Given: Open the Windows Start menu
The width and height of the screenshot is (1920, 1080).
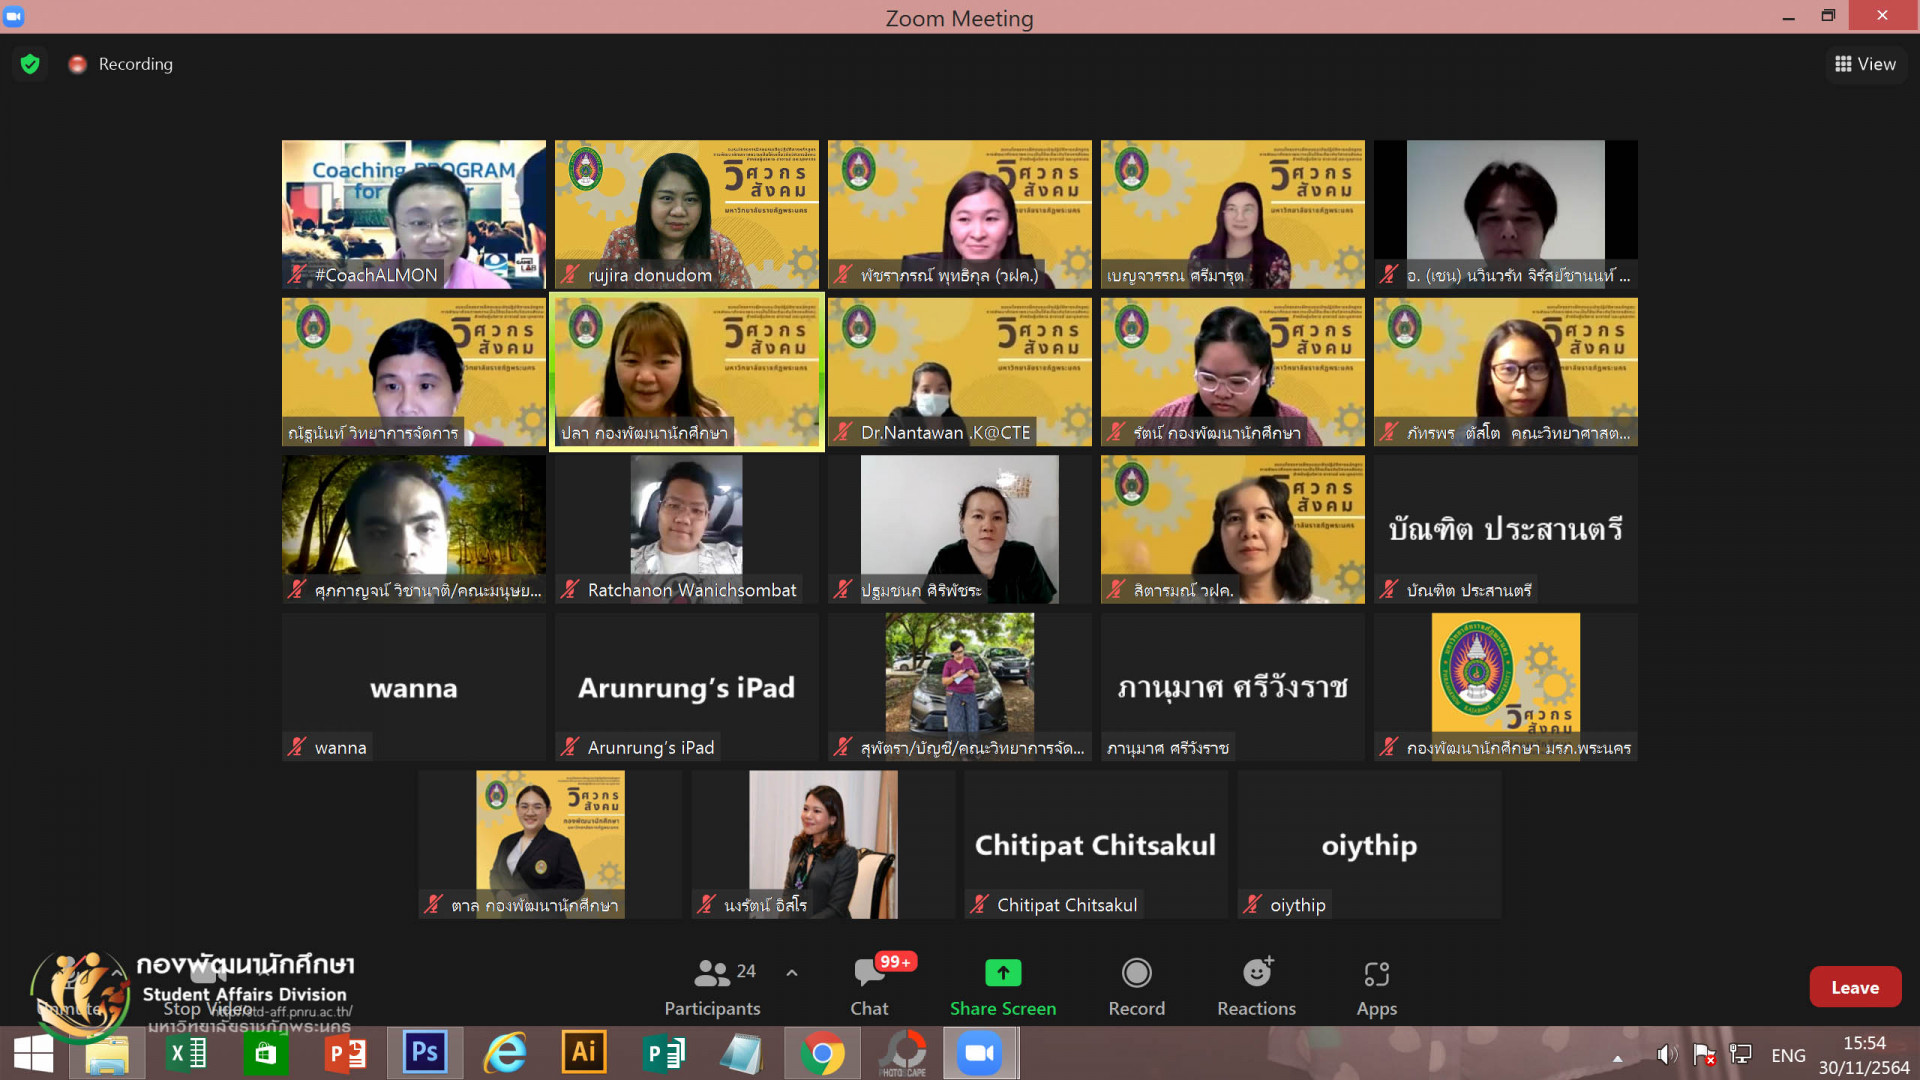Looking at the screenshot, I should 33,1054.
